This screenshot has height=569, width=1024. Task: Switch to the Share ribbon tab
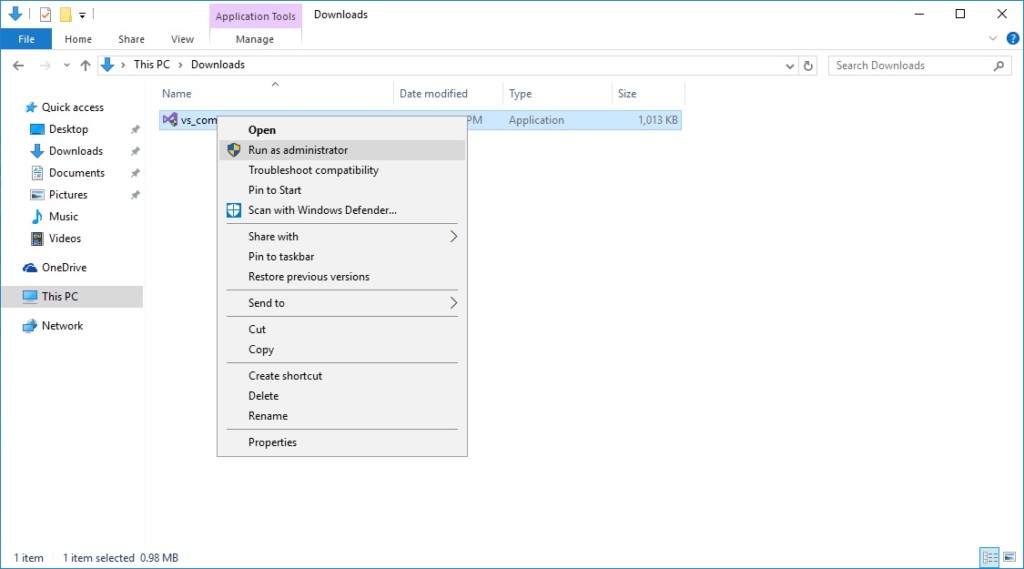[131, 39]
